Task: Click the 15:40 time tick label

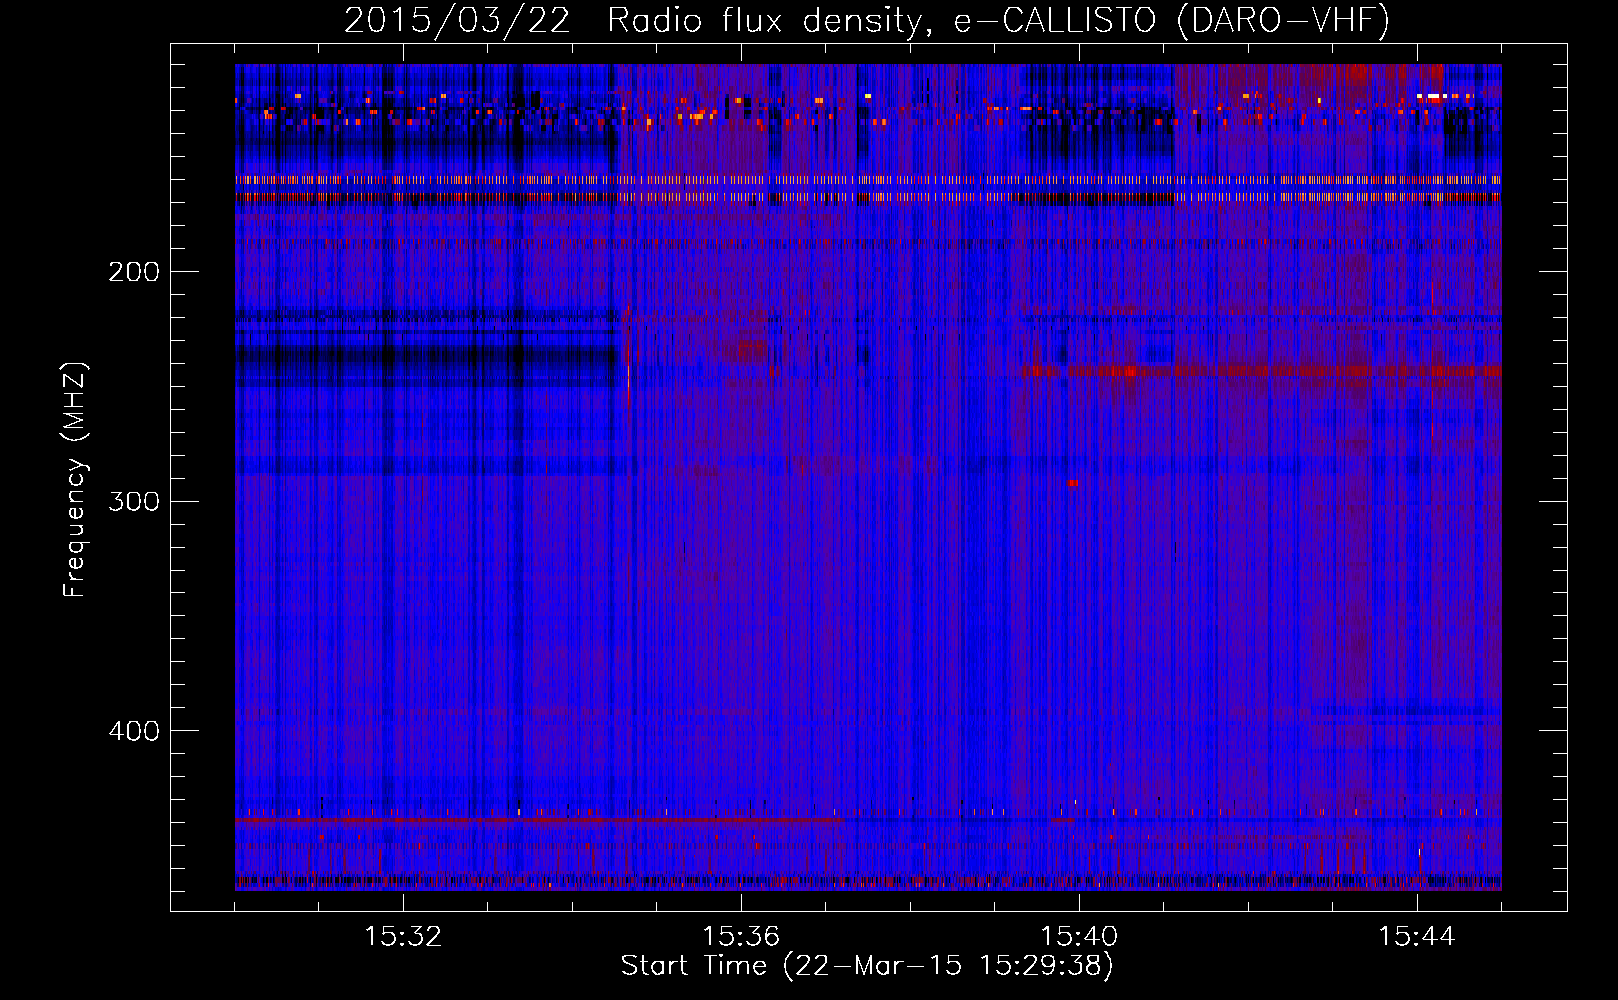Action: pyautogui.click(x=1079, y=937)
